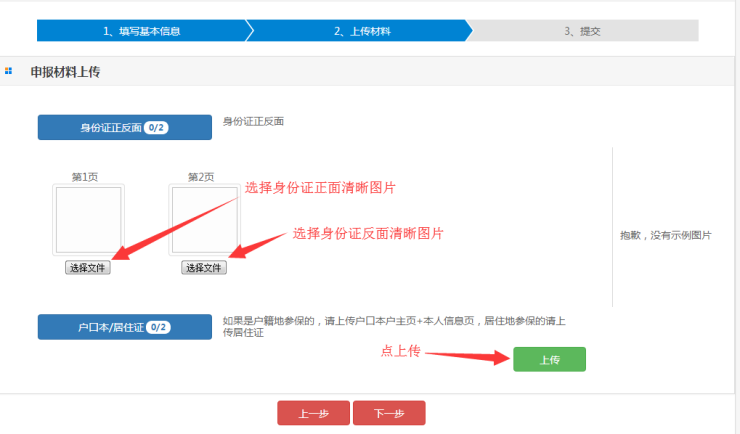Click the 0/2 badge on 身份证正反面

[x=156, y=128]
